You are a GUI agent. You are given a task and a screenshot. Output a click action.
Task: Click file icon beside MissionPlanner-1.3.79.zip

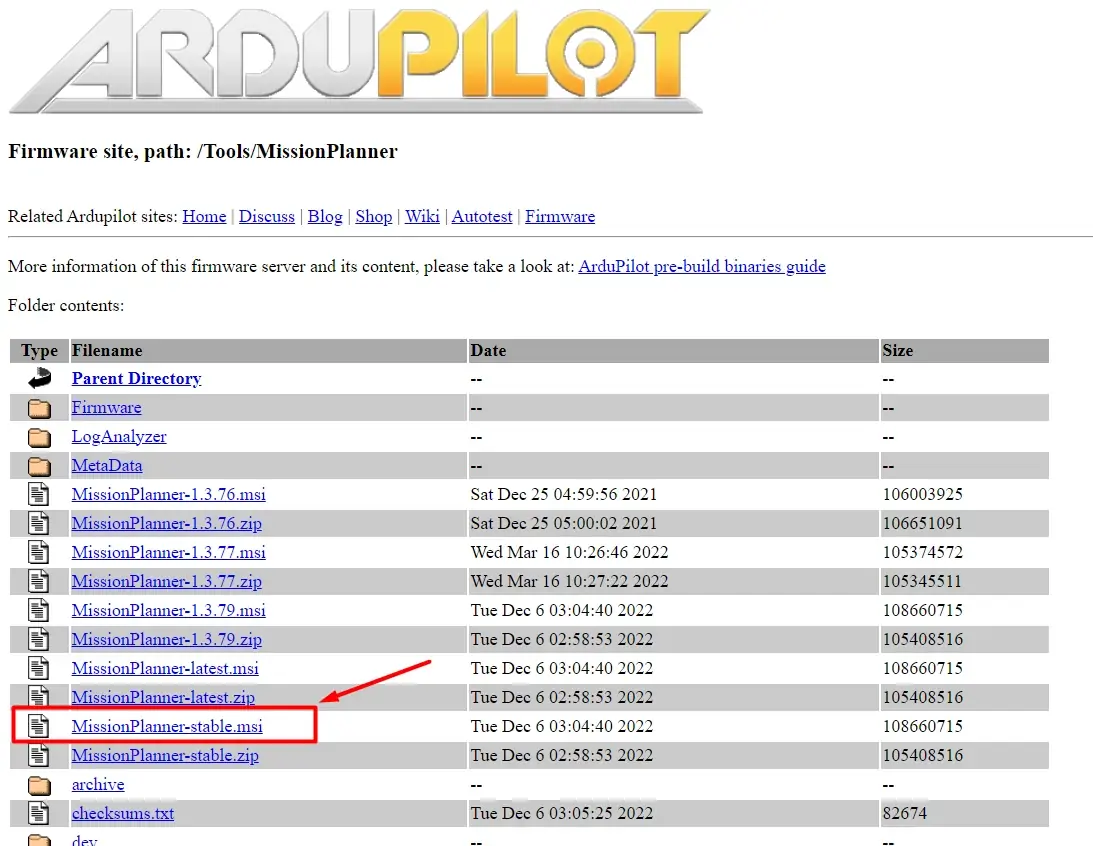tap(38, 639)
